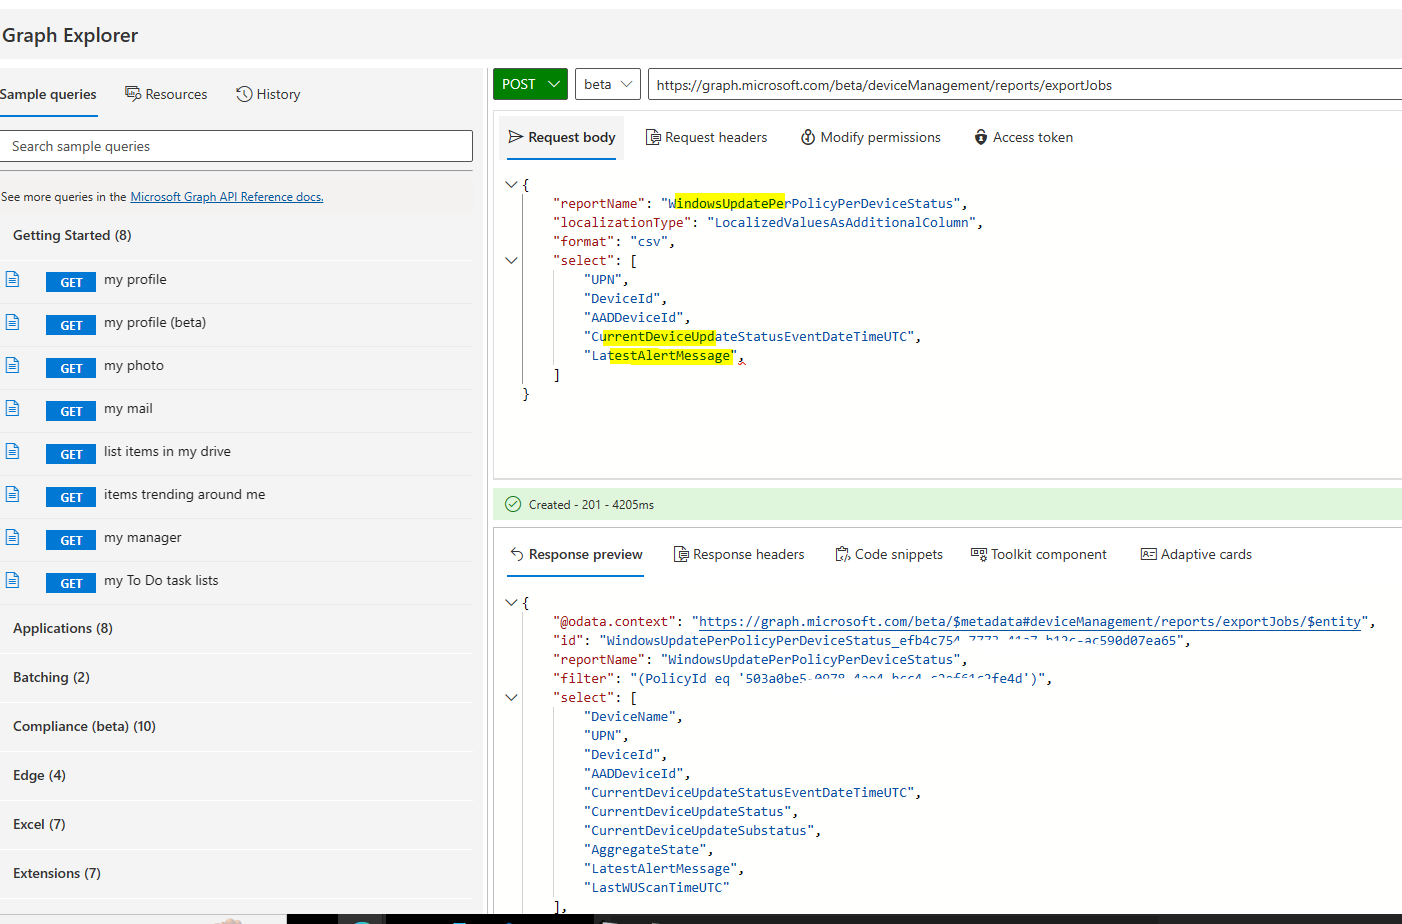Open the Code snippets tab
The image size is (1402, 924).
pos(889,554)
